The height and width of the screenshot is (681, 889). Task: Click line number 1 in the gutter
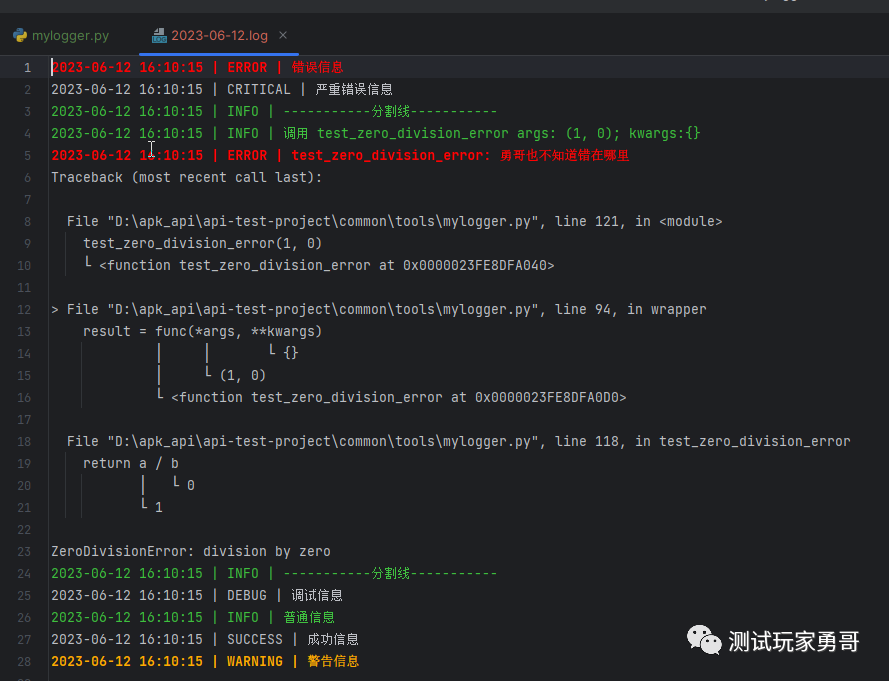click(x=27, y=68)
